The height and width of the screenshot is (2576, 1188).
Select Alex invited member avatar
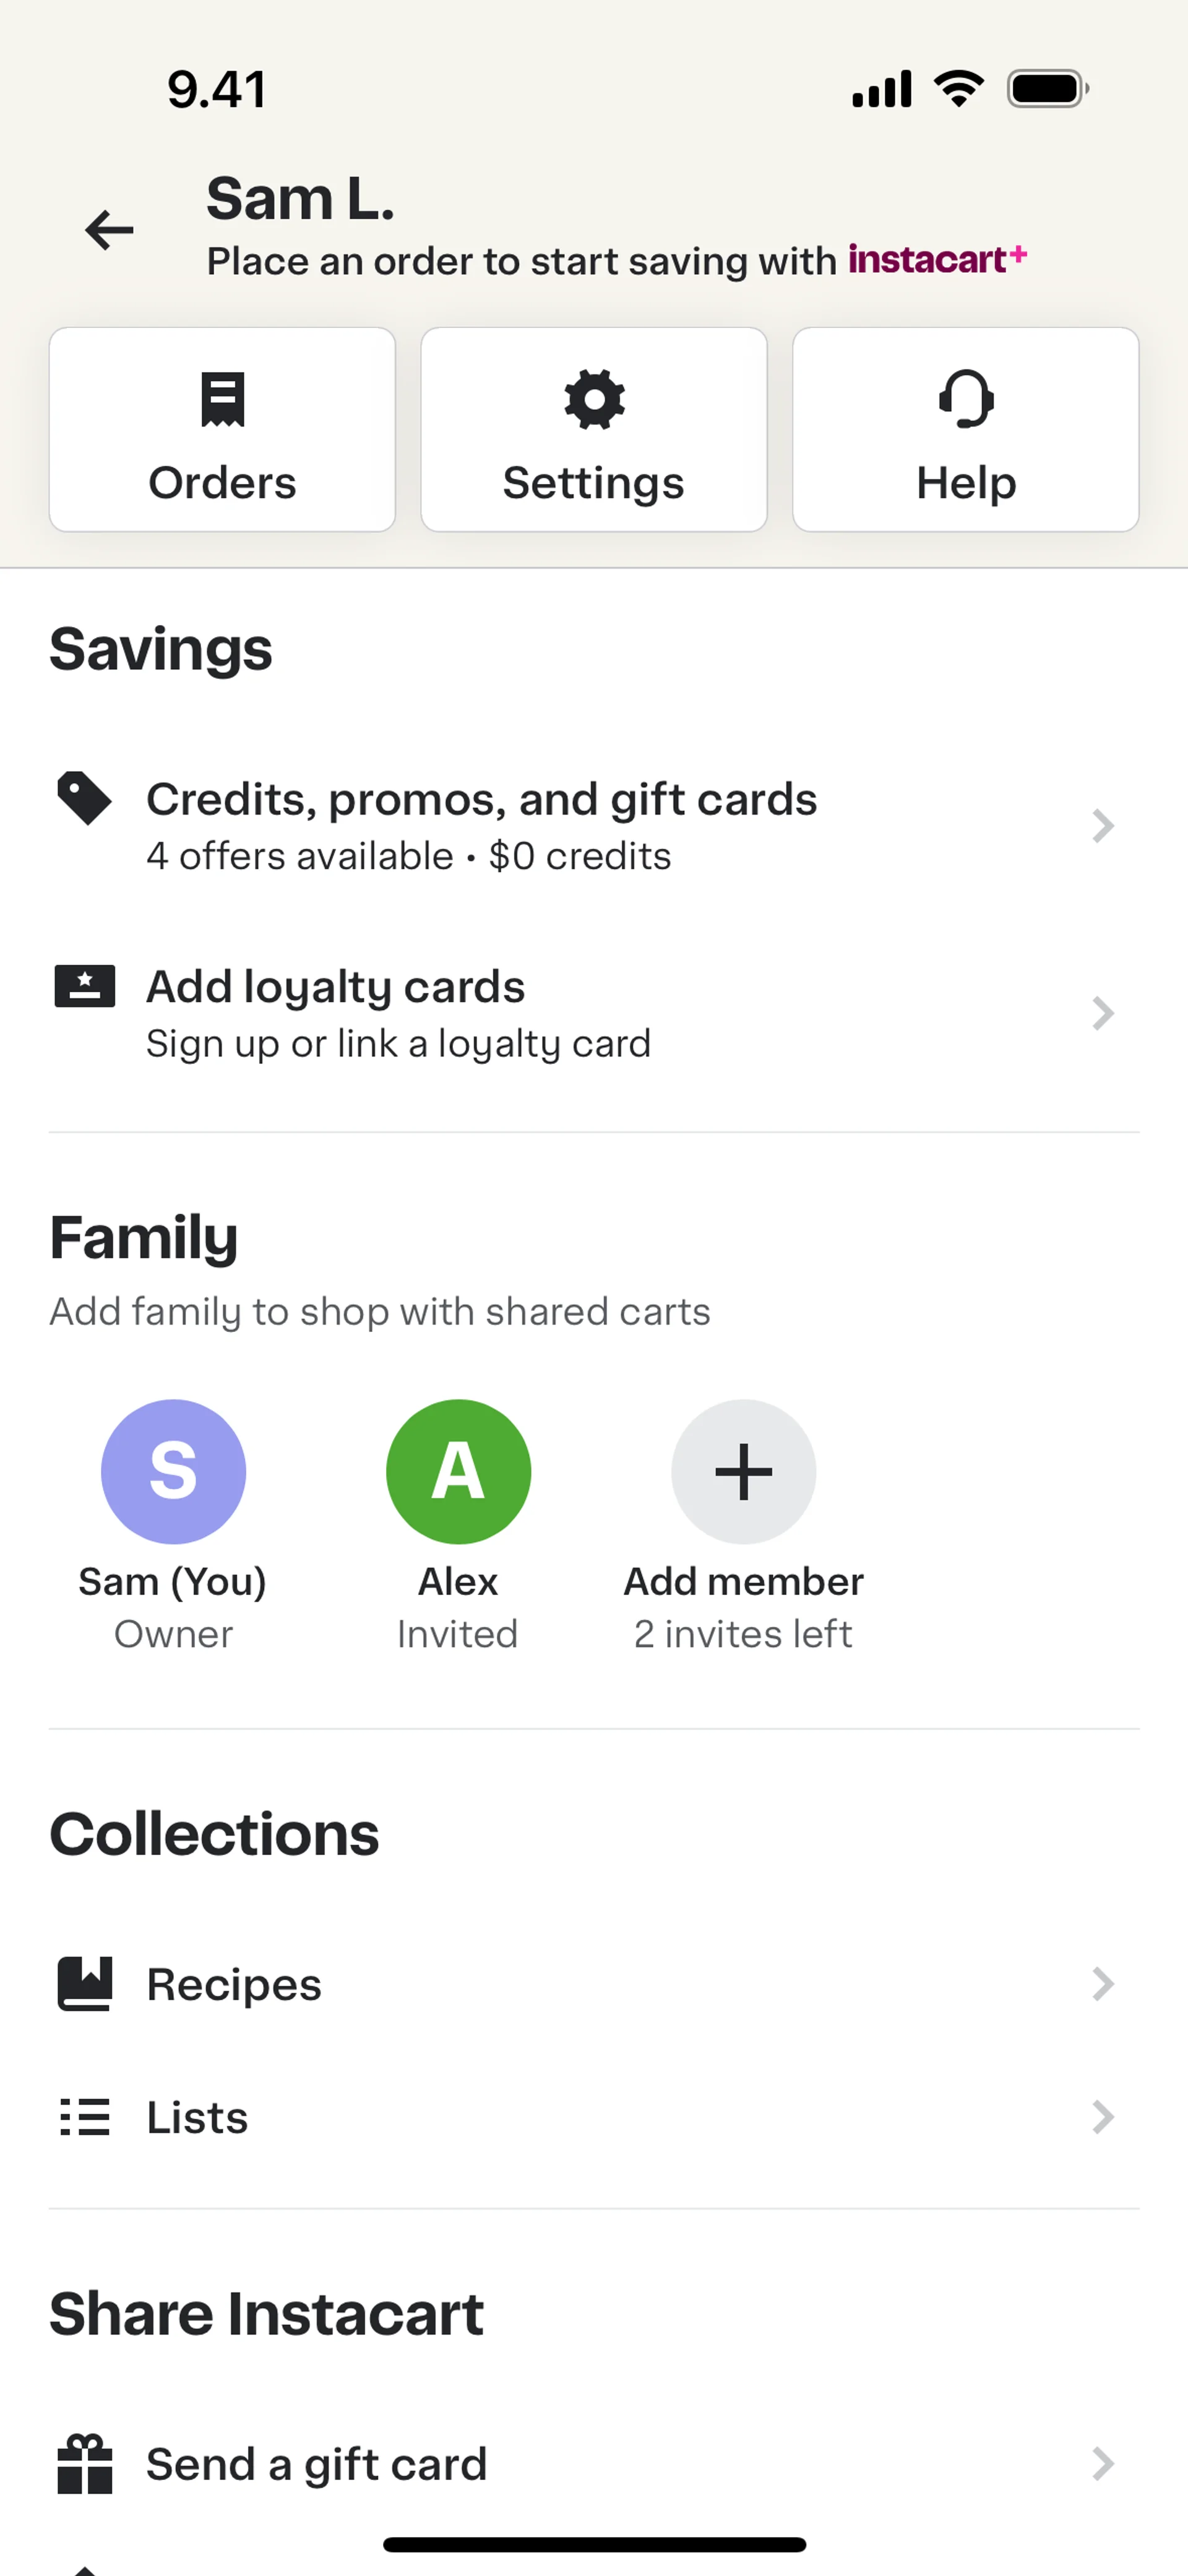pos(458,1471)
